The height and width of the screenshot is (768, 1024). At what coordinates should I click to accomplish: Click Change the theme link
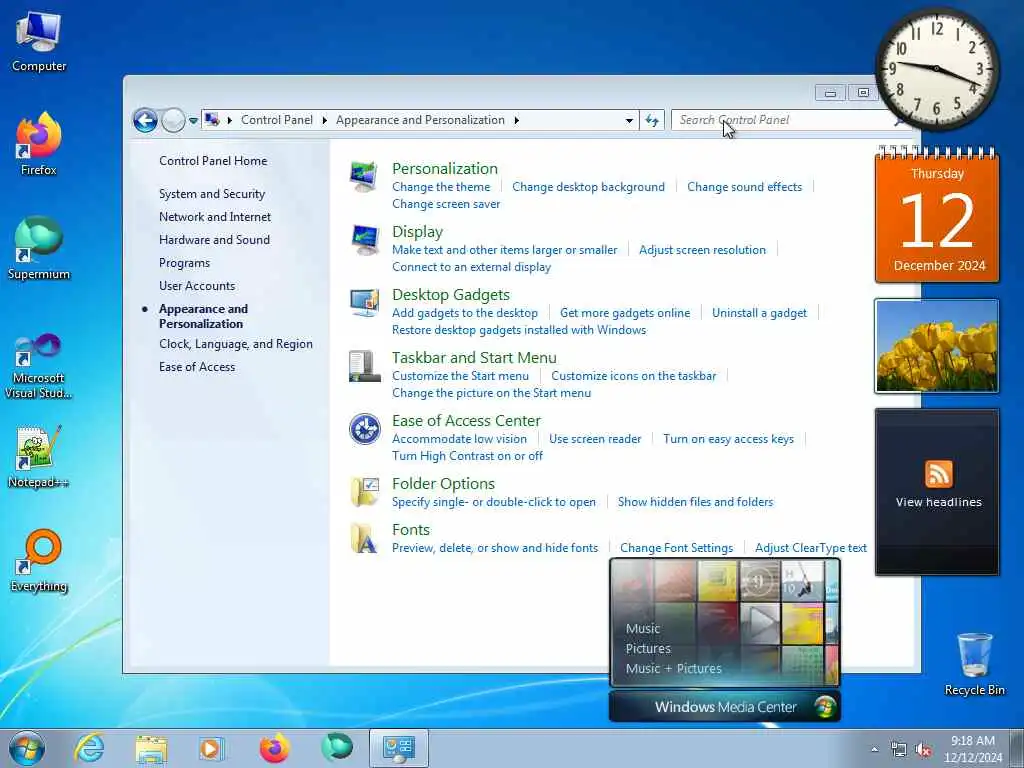[x=441, y=187]
